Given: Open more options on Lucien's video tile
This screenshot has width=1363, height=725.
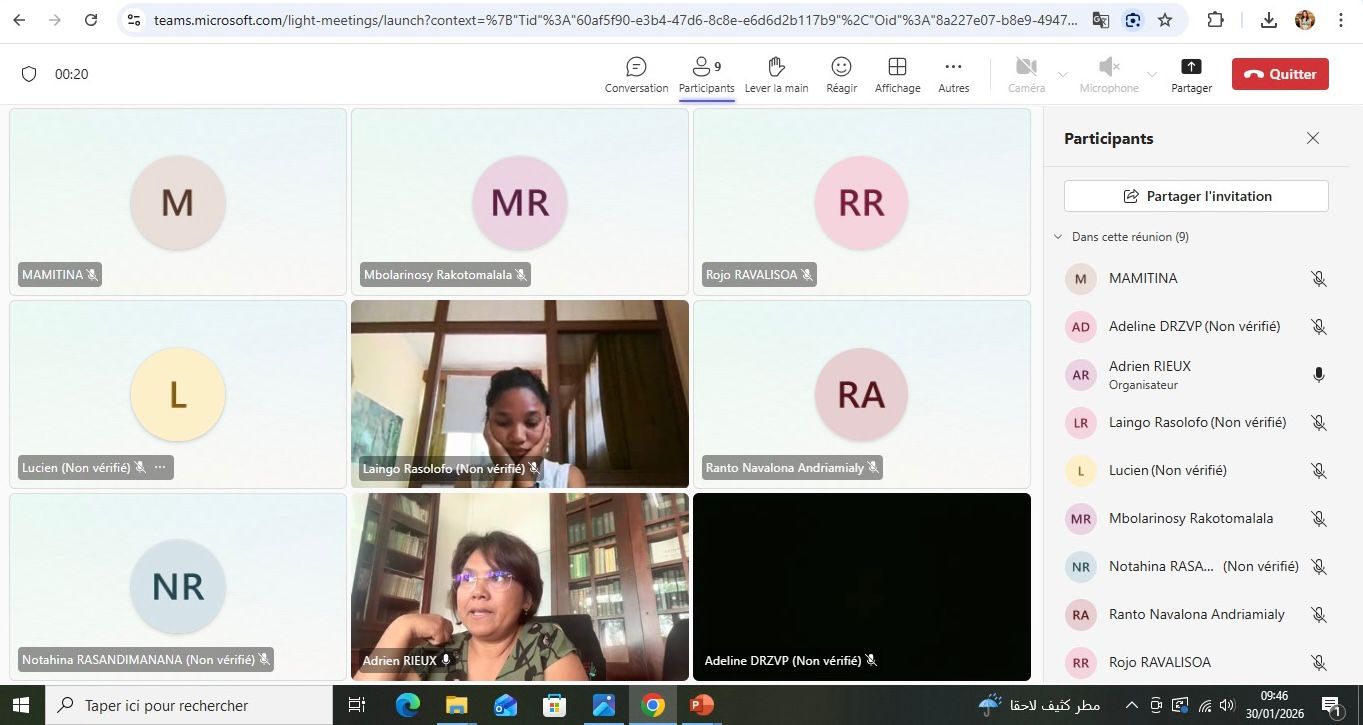Looking at the screenshot, I should coord(160,467).
